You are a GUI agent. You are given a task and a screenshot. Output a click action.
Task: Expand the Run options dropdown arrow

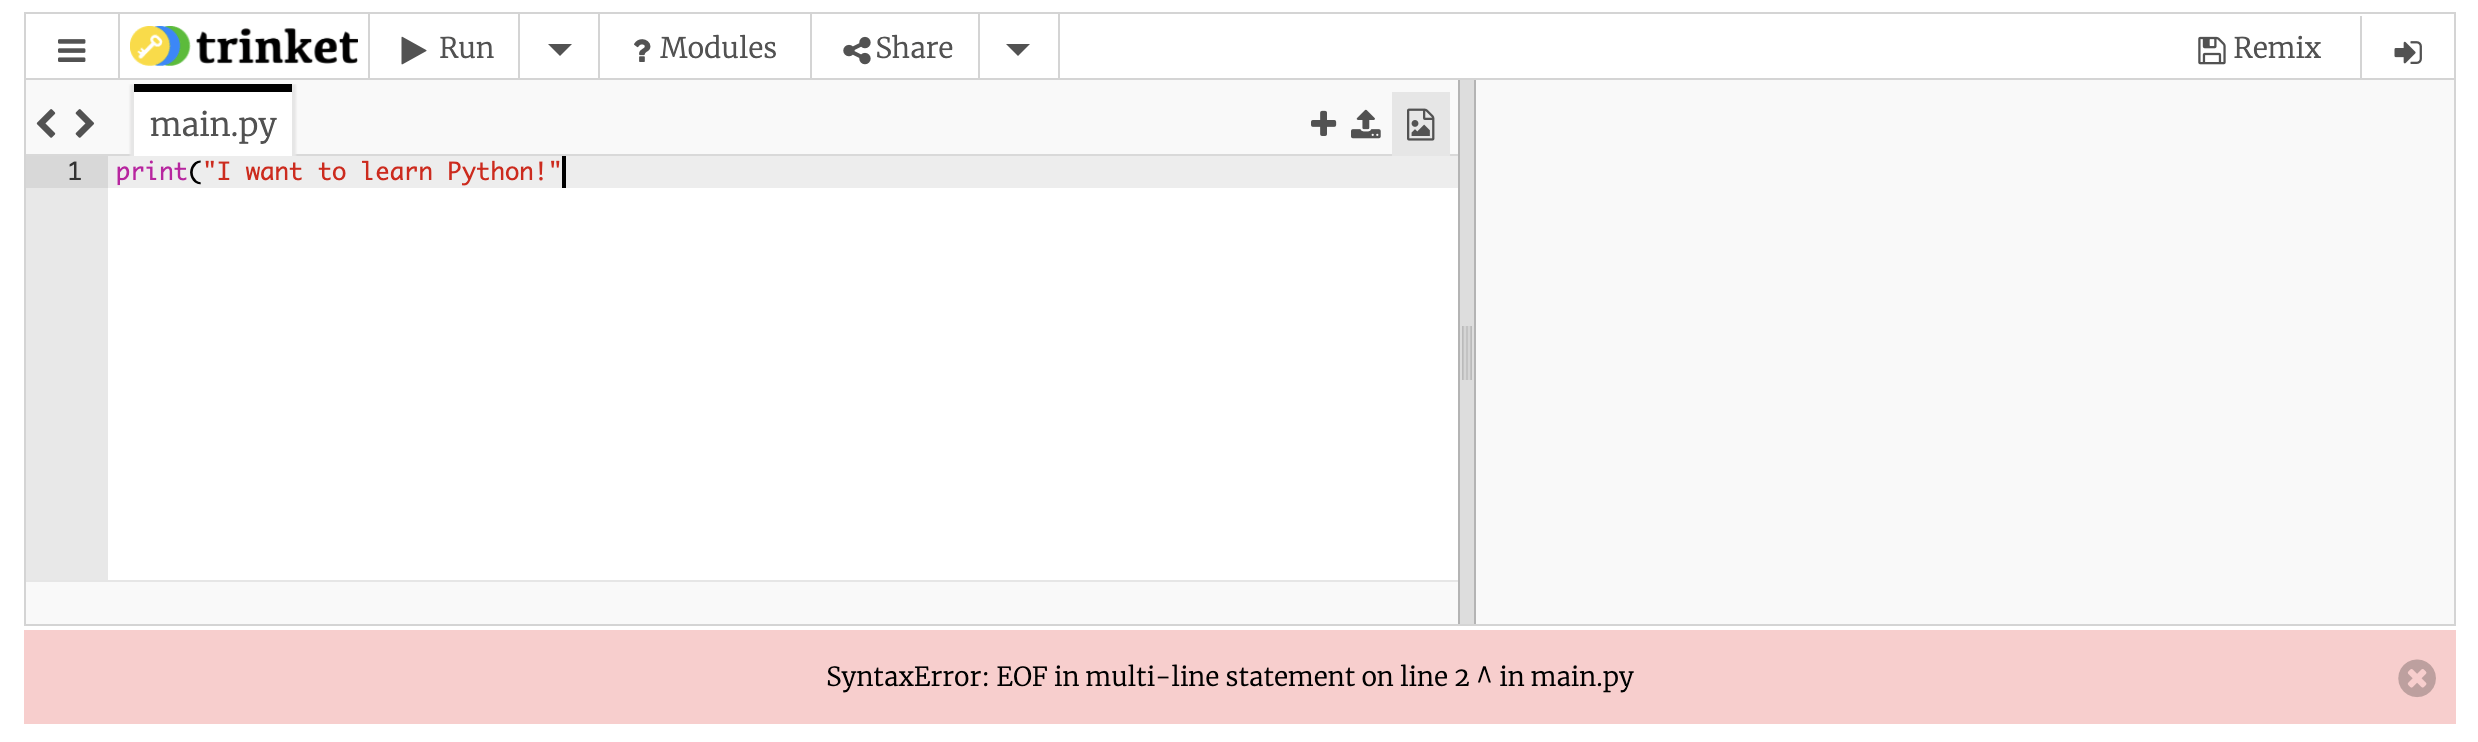tap(559, 48)
